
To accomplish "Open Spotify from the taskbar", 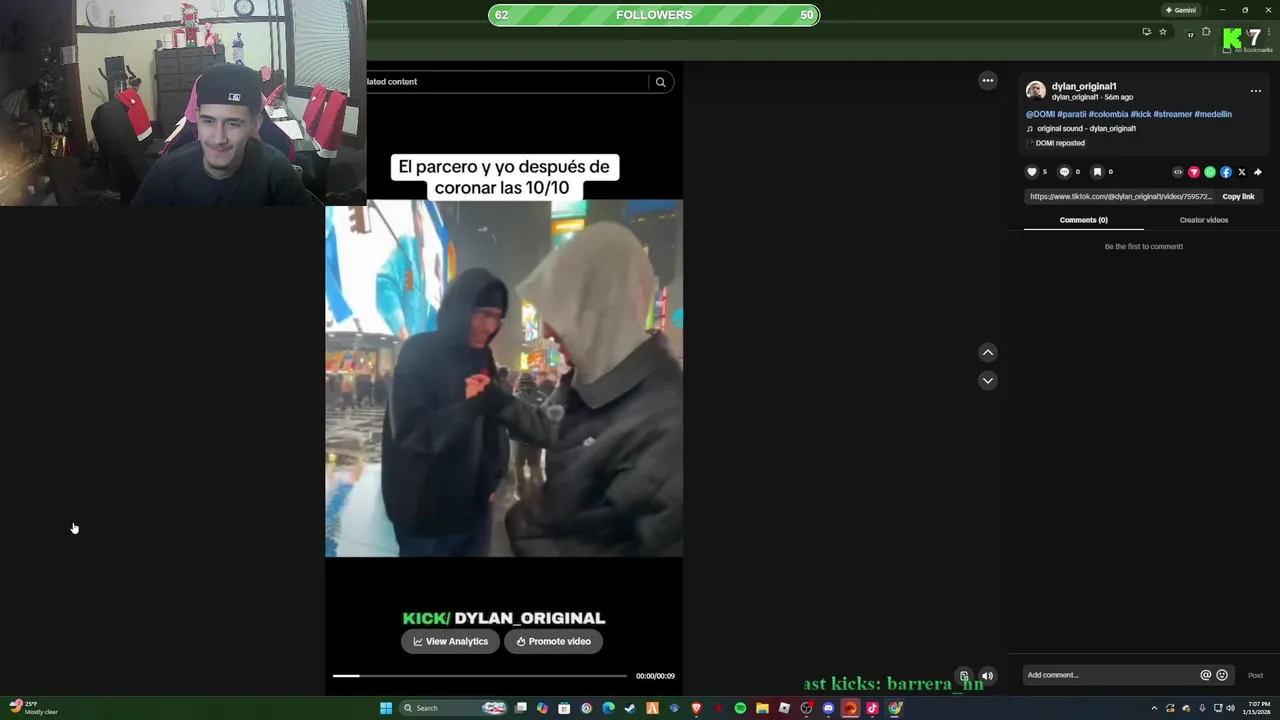I will tap(740, 708).
